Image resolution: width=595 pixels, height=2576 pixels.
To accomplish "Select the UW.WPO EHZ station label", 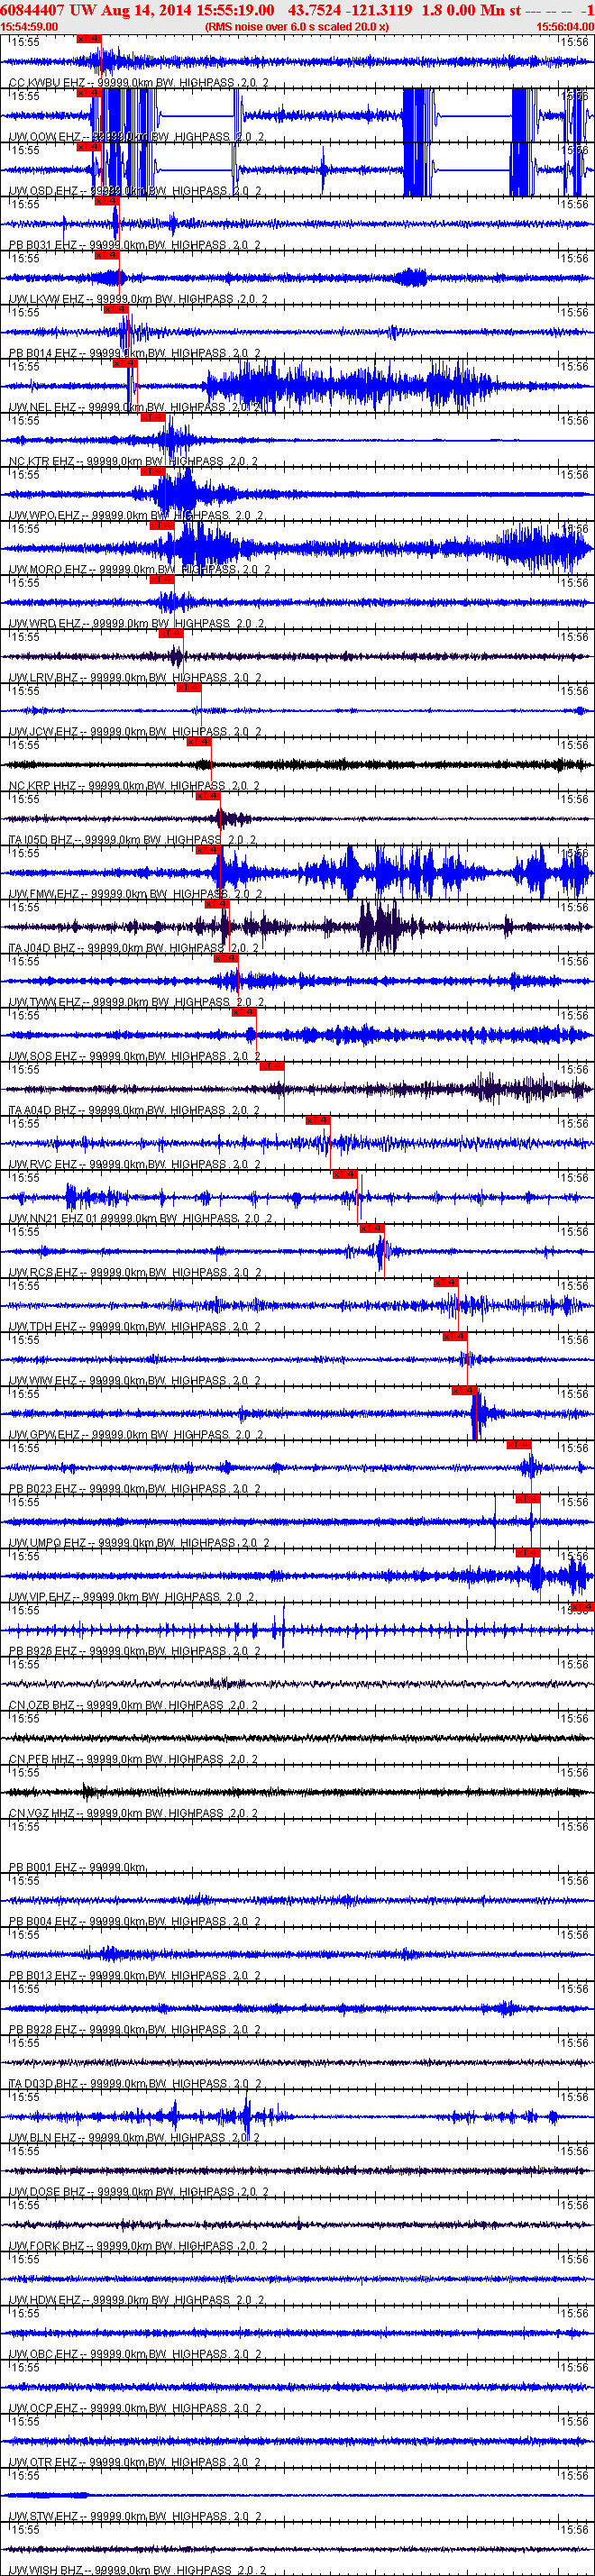I will pyautogui.click(x=136, y=515).
